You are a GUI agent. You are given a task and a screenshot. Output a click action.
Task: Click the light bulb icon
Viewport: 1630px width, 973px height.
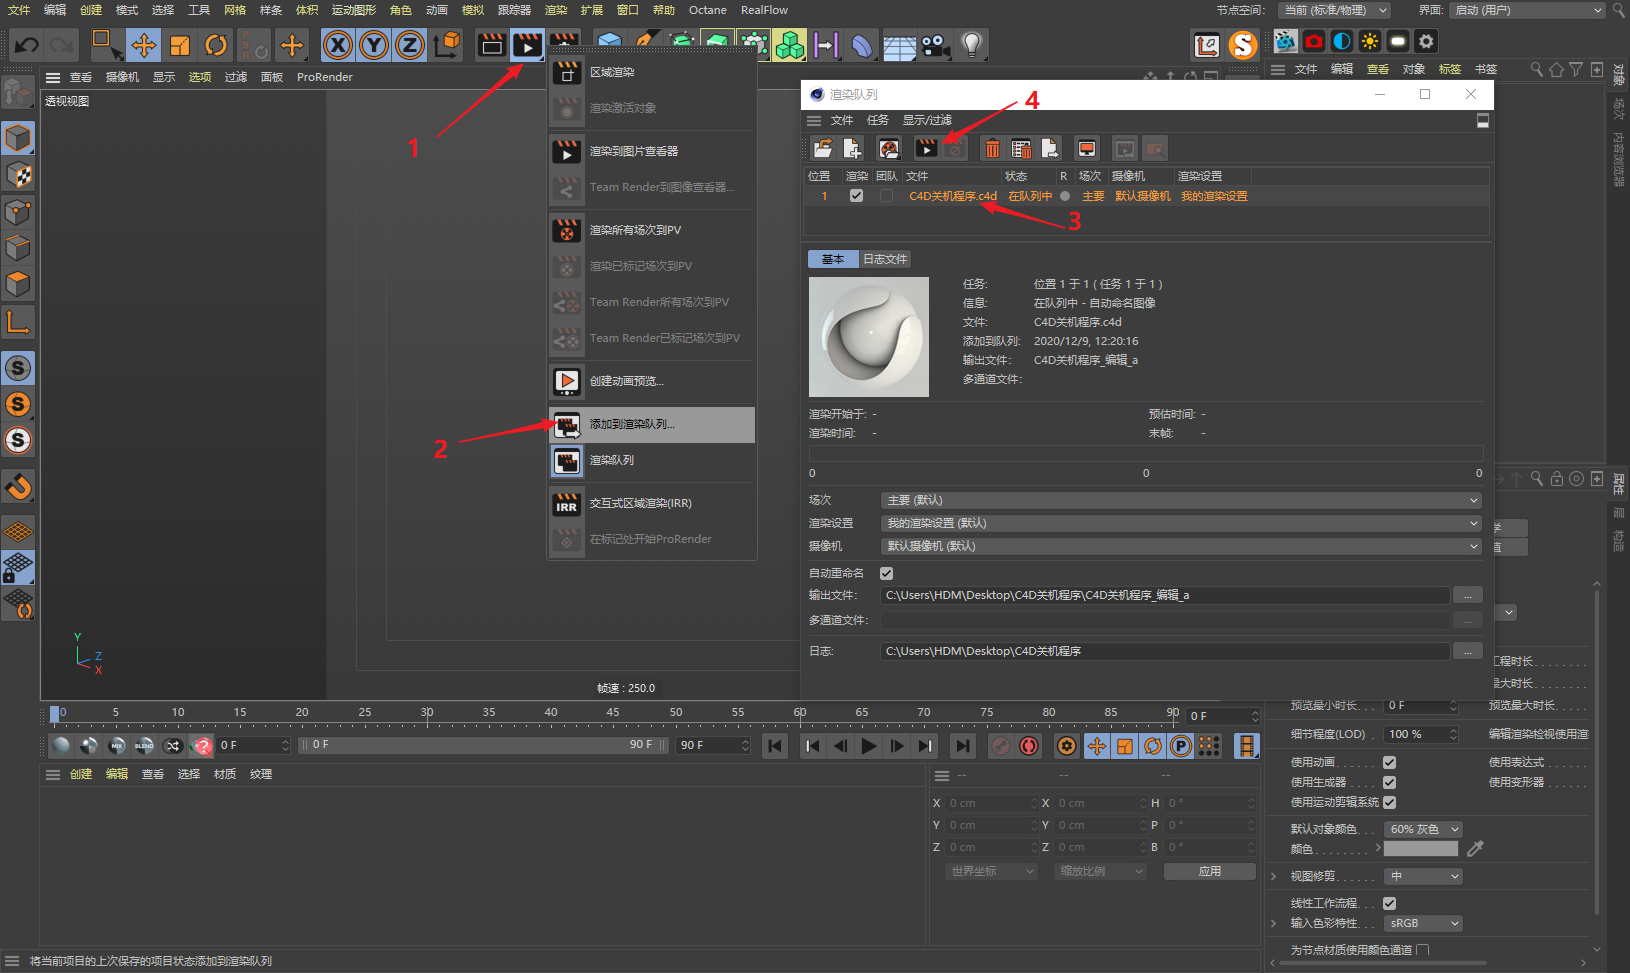tap(972, 45)
